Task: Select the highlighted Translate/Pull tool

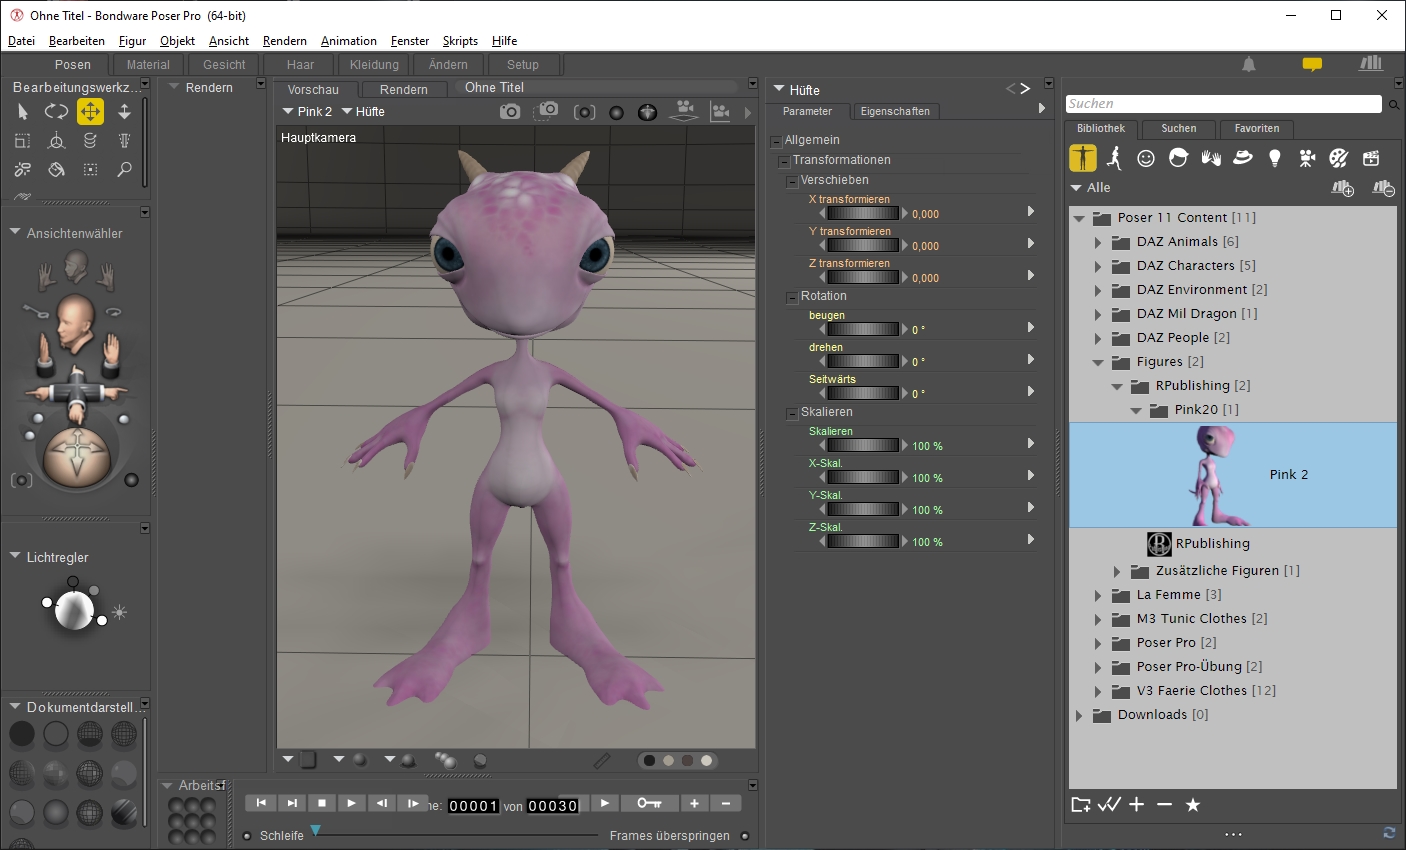Action: click(90, 111)
